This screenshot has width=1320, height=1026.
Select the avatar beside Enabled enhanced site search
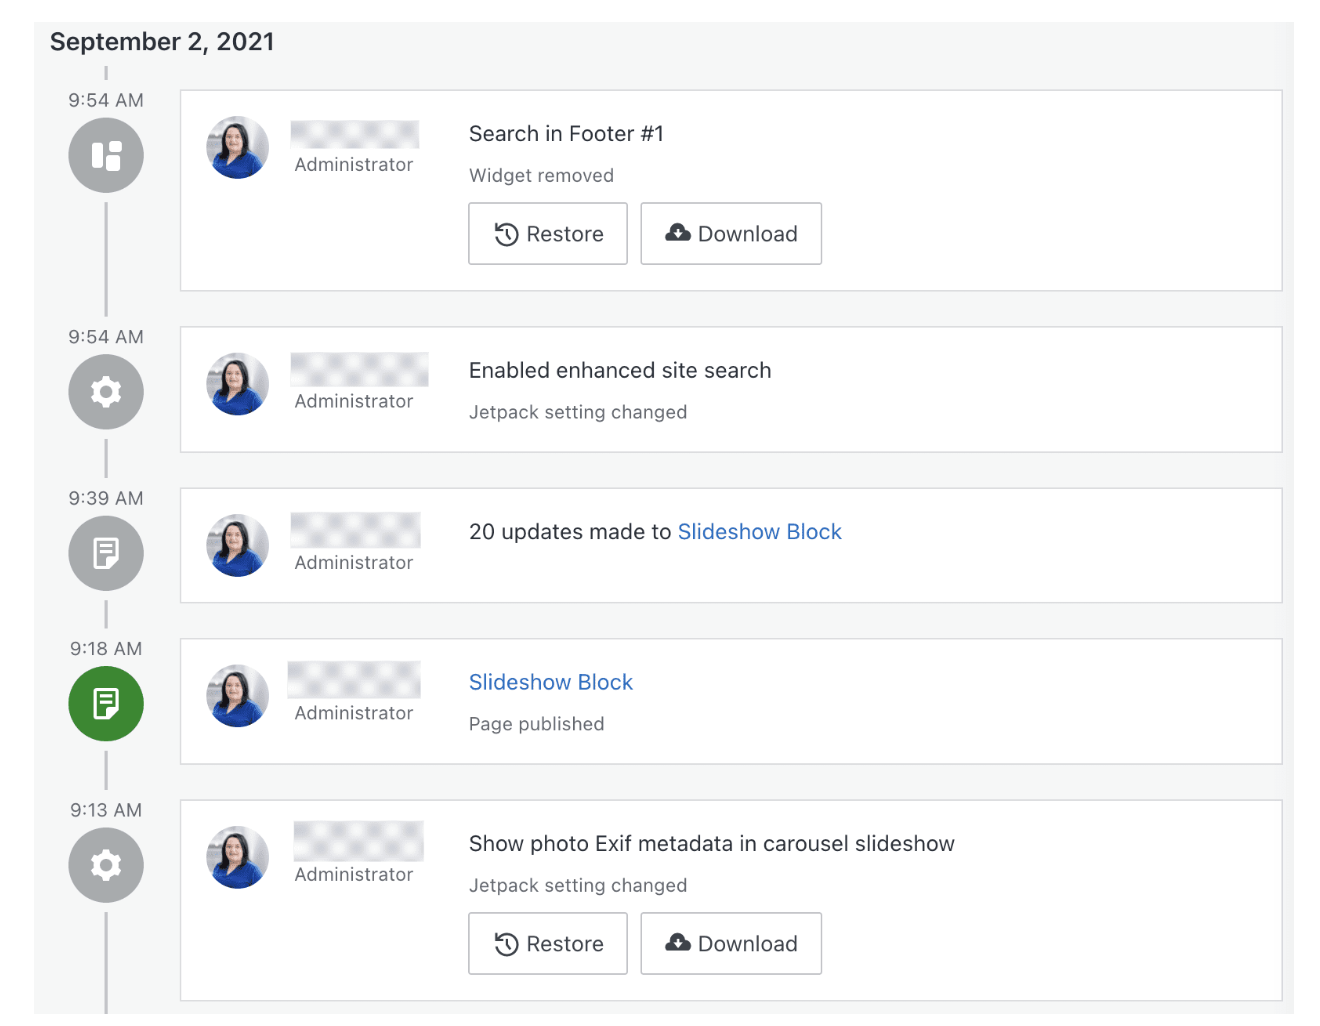(238, 383)
